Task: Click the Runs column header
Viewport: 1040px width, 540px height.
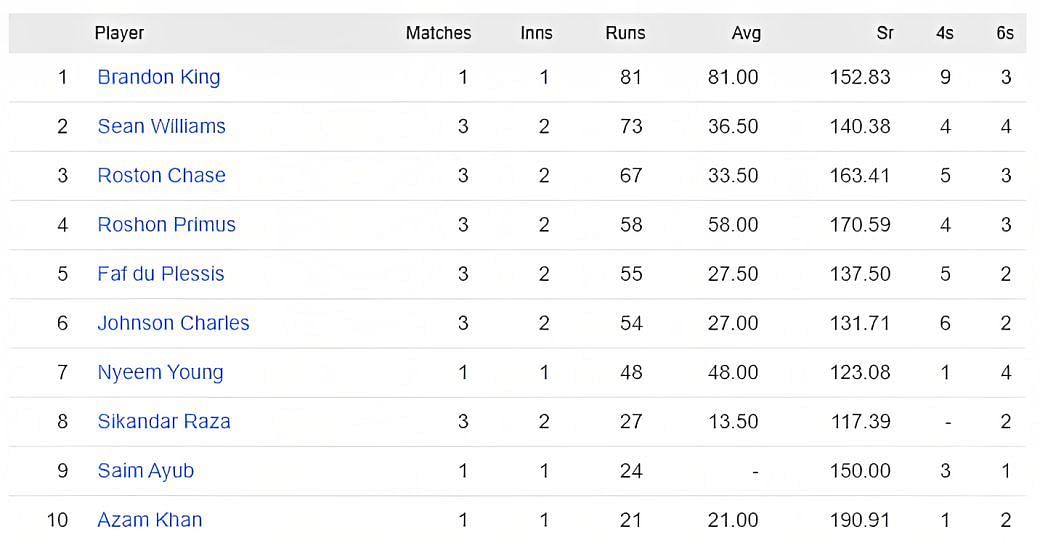Action: [625, 33]
